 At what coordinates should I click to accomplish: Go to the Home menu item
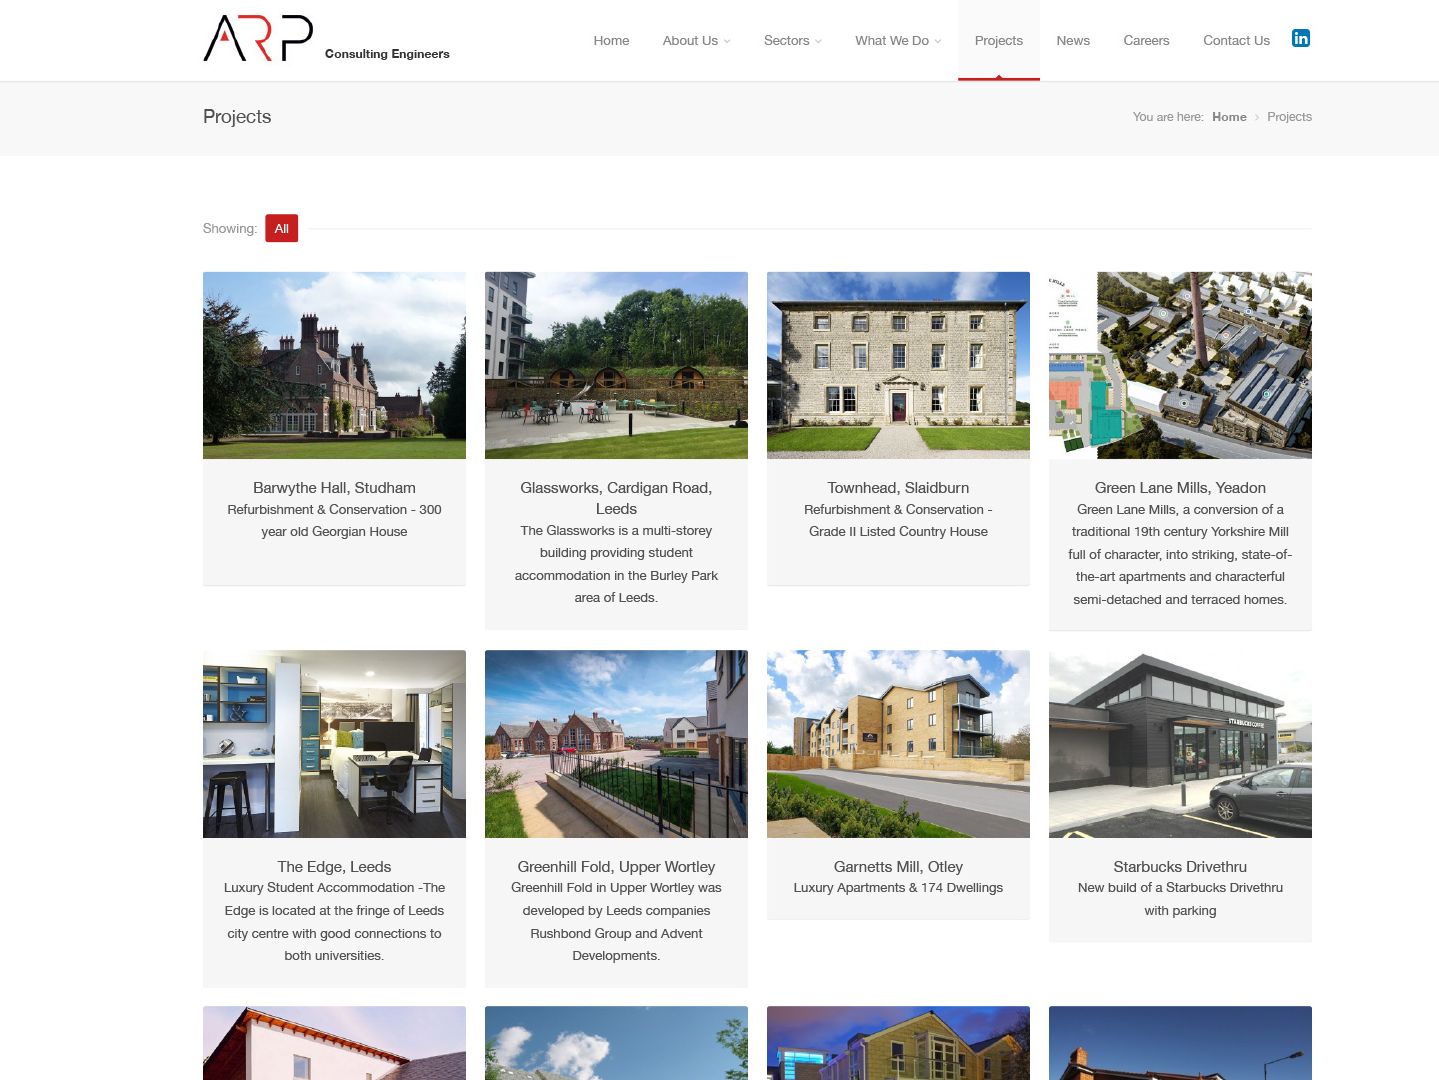[x=611, y=41]
